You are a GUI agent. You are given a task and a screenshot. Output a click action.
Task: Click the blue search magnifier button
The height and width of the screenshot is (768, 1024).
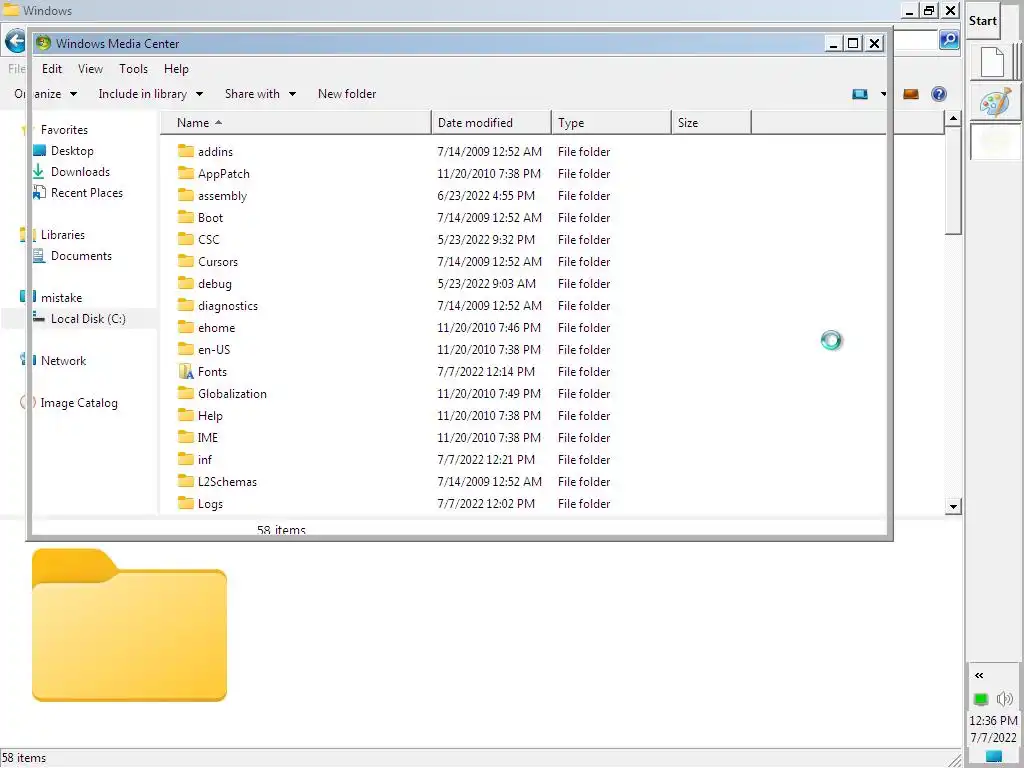pyautogui.click(x=949, y=40)
